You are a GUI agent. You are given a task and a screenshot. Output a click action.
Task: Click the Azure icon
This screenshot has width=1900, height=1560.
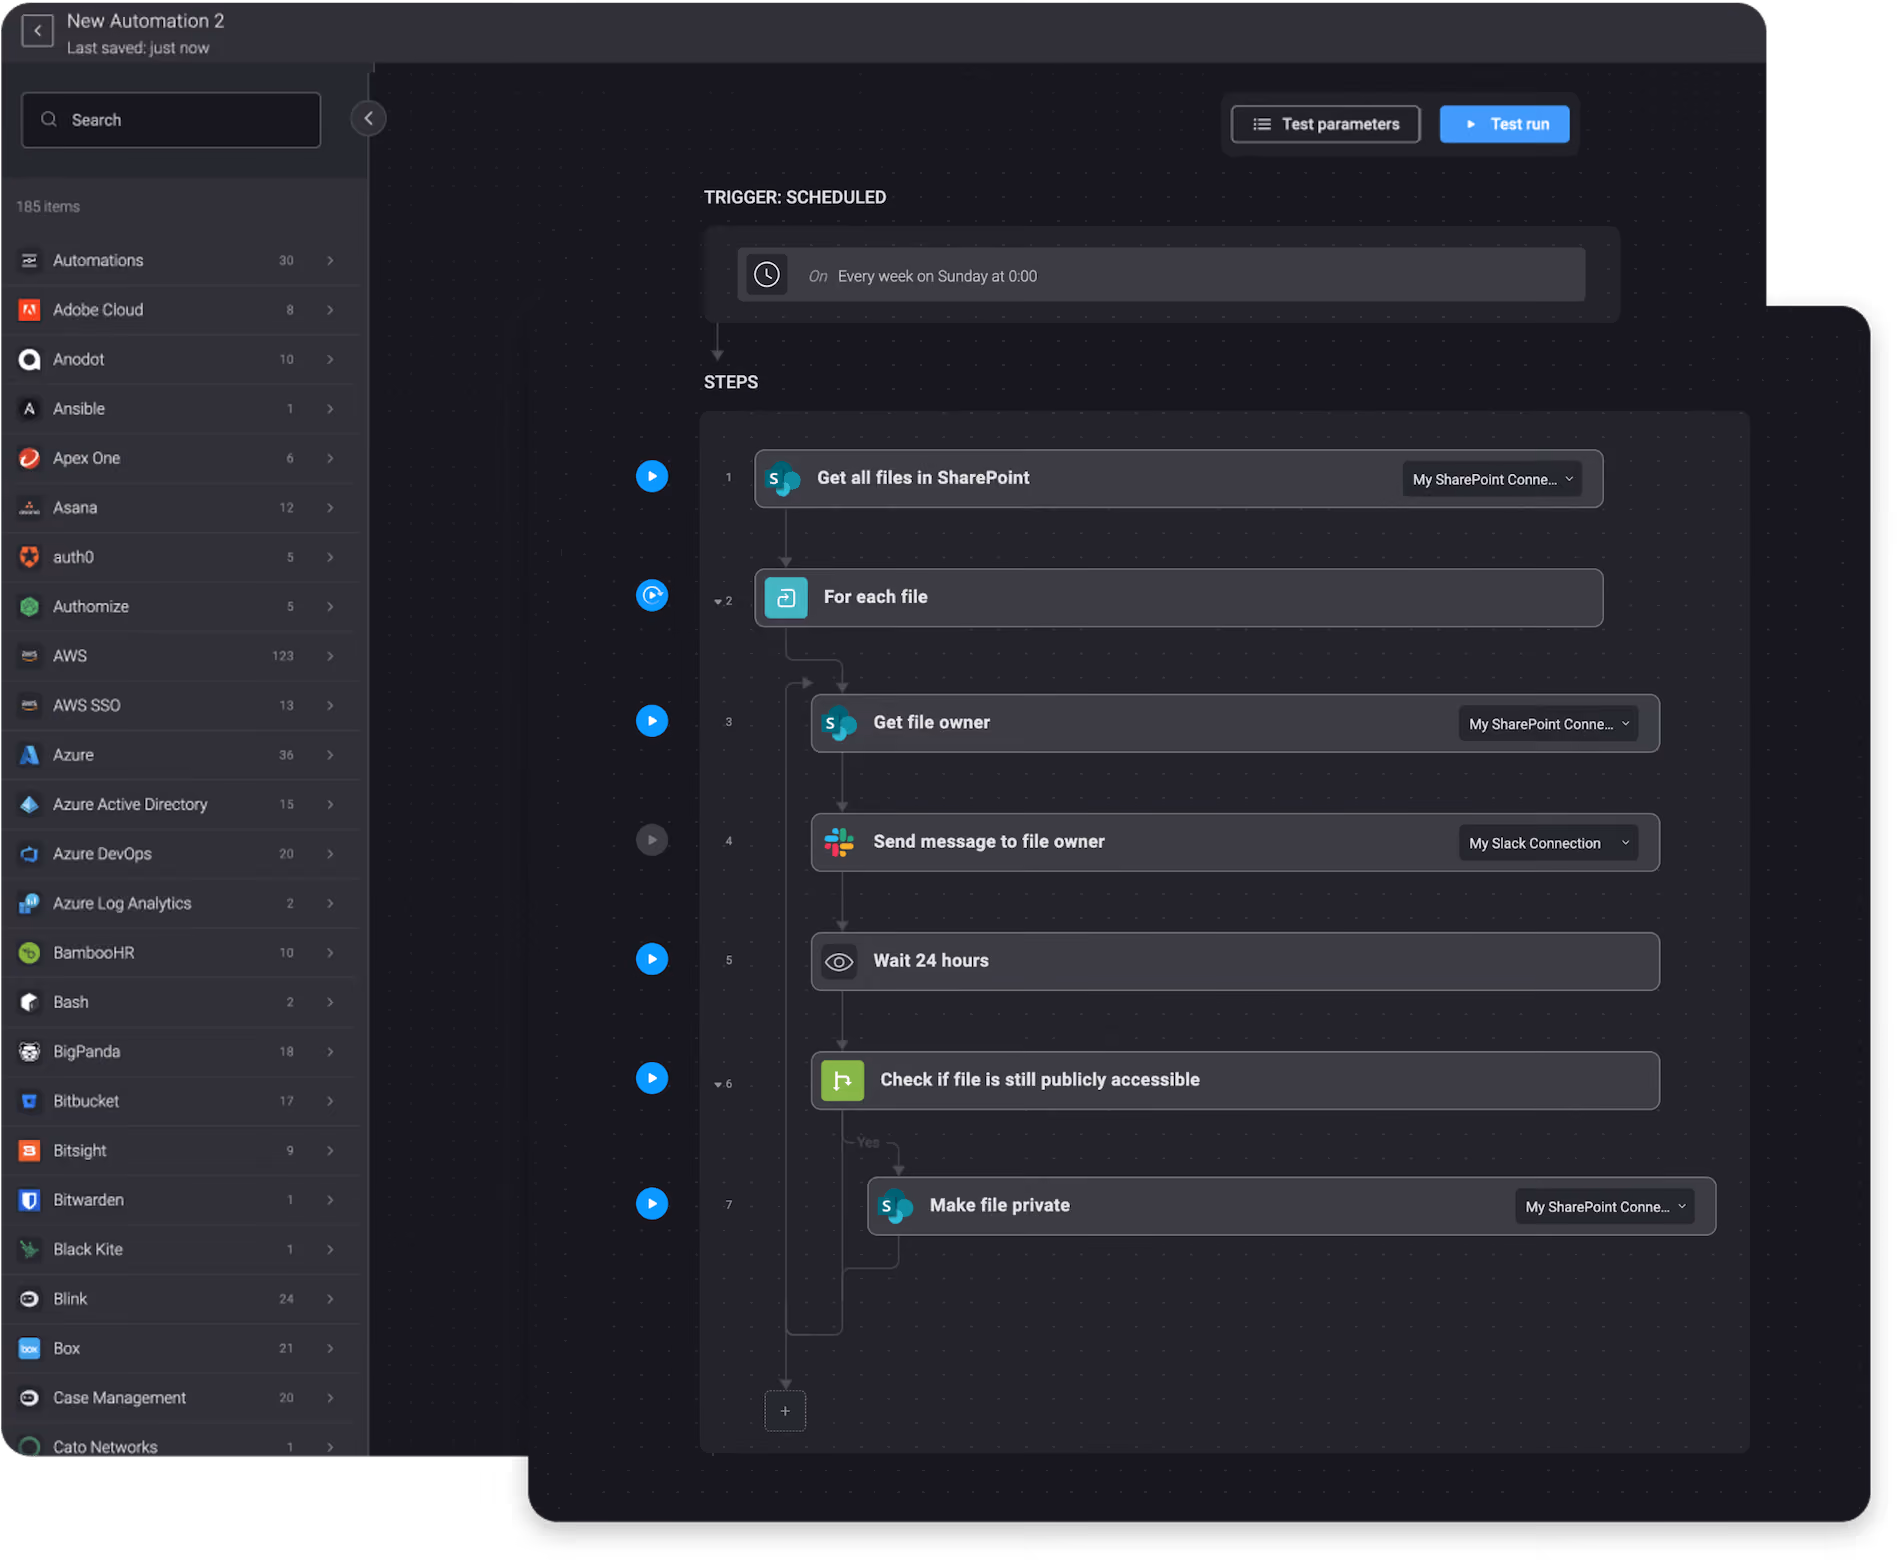click(30, 755)
